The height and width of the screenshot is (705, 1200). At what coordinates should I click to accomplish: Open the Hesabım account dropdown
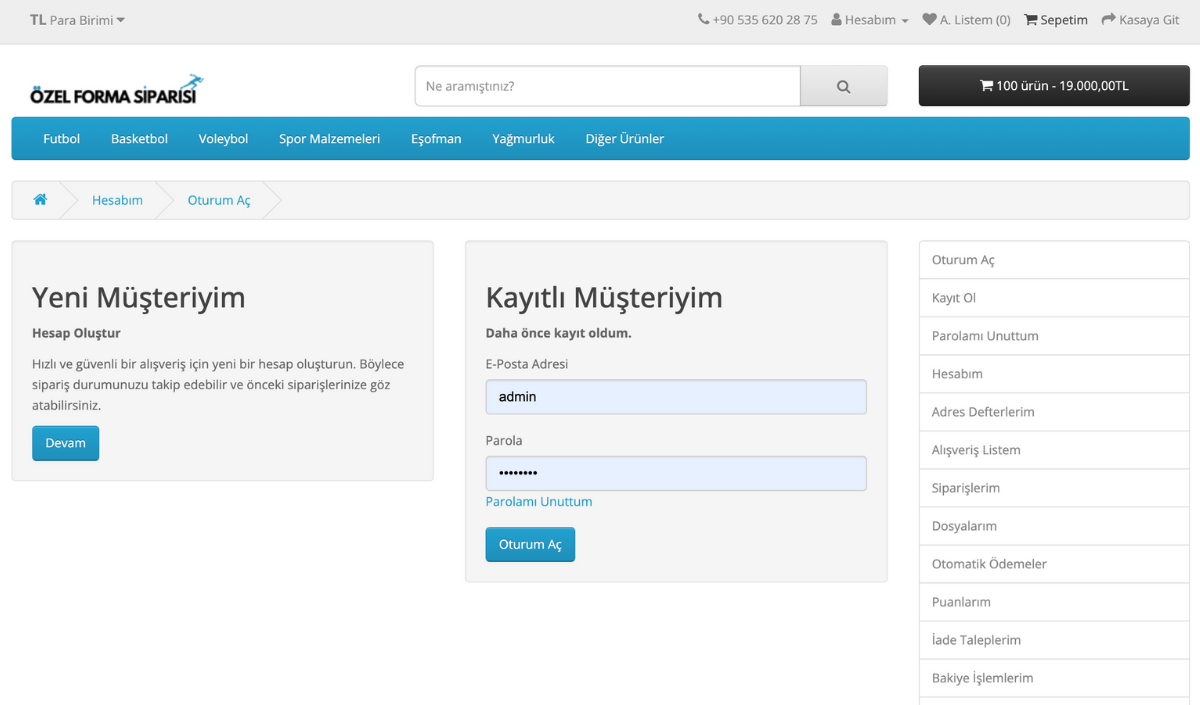click(869, 20)
